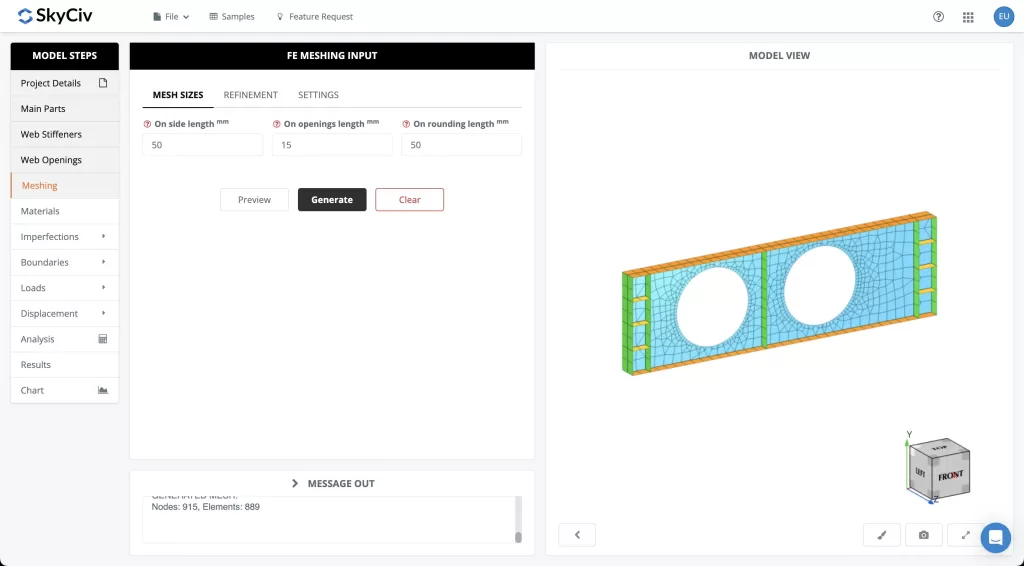Open the chat support bubble
This screenshot has height=566, width=1024.
point(995,537)
